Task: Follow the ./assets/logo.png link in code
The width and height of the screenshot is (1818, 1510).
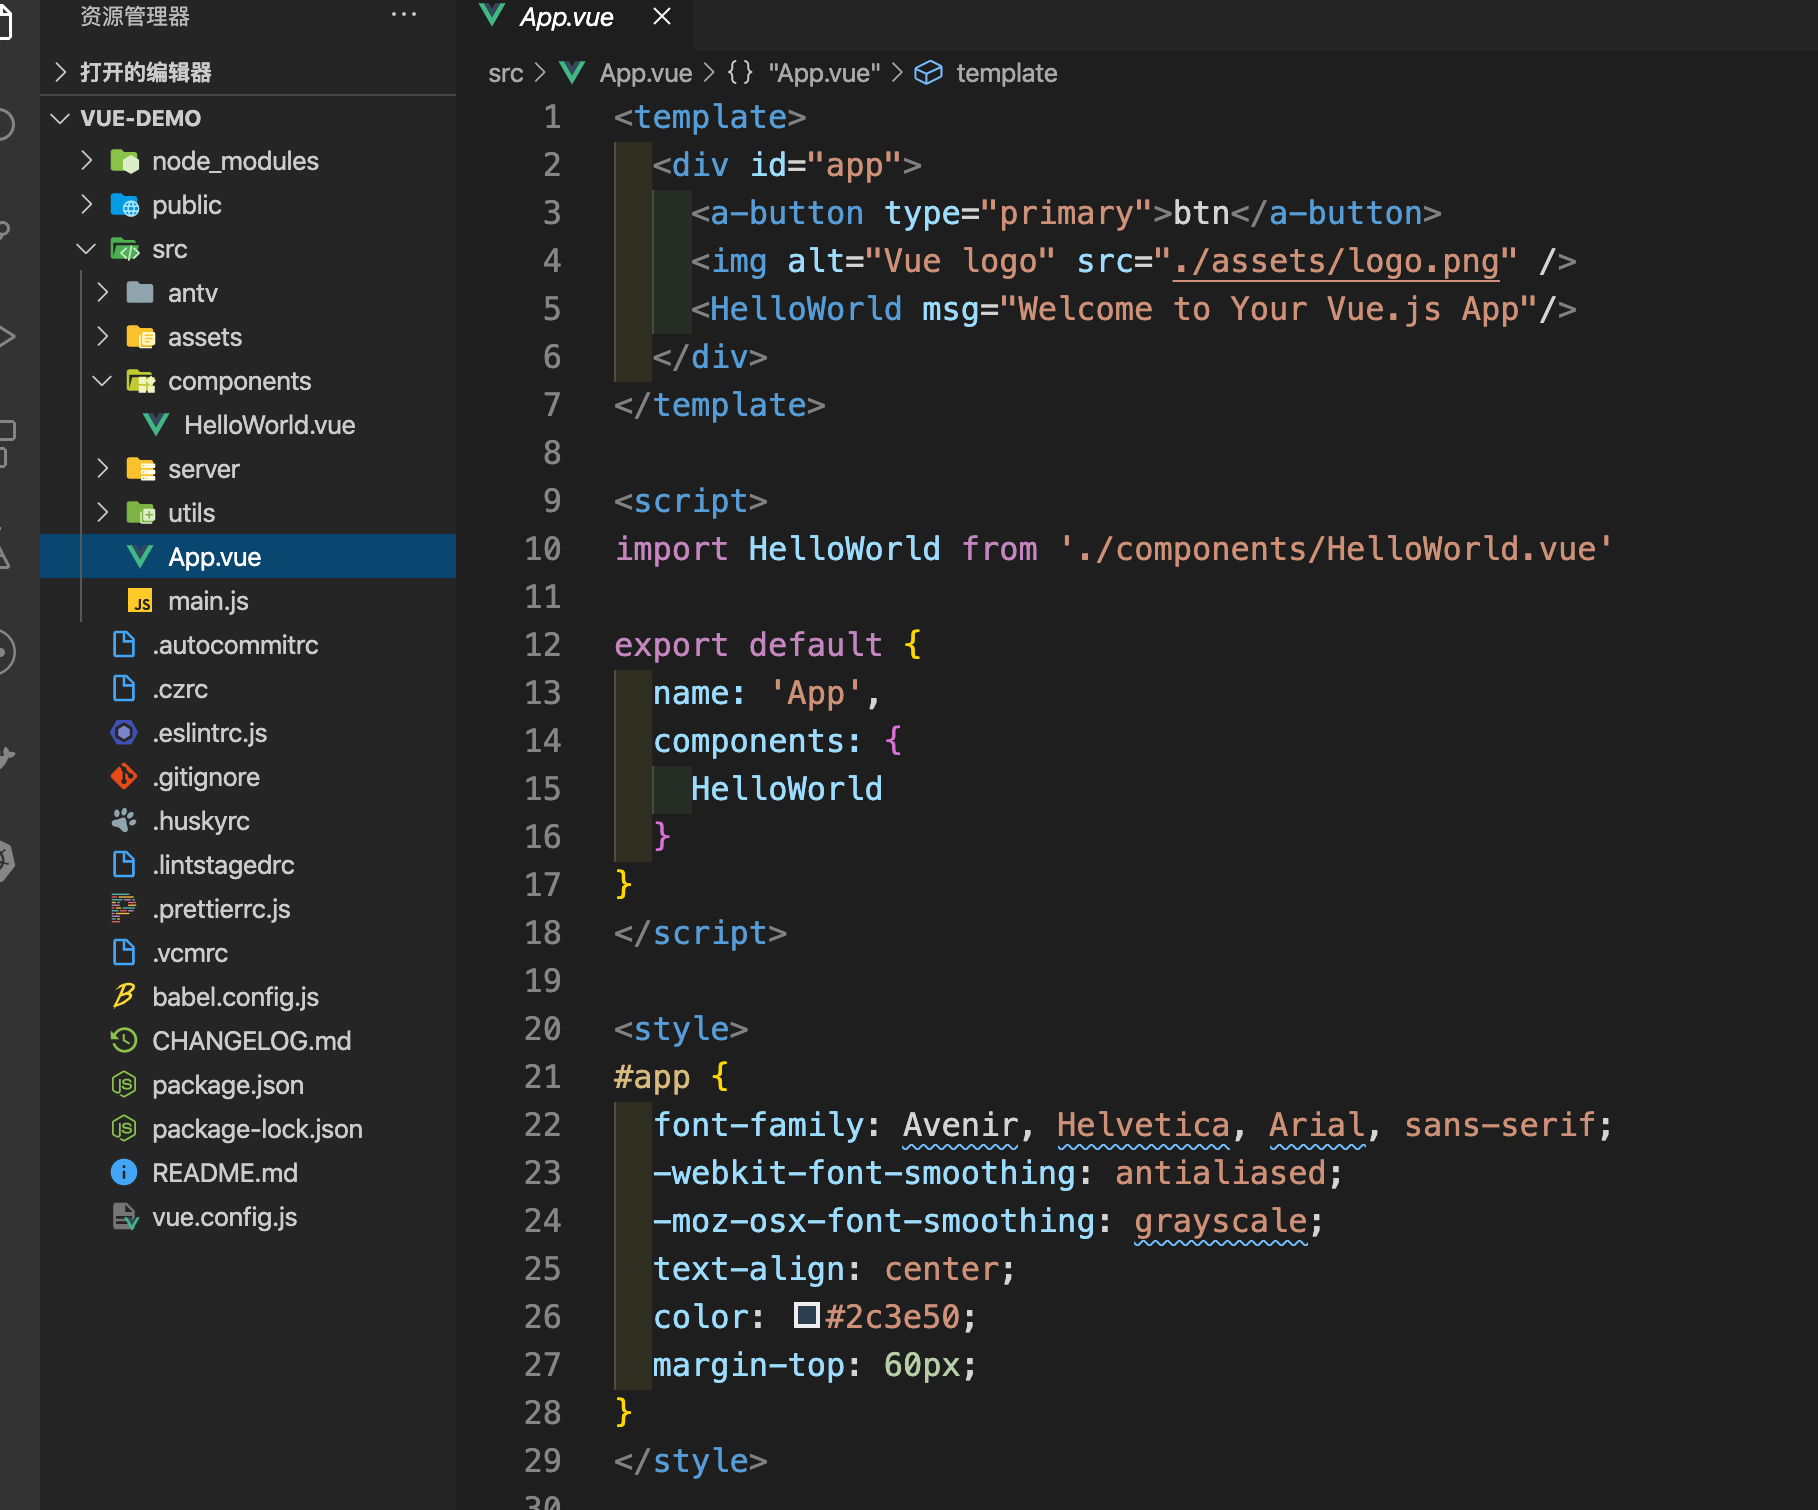Action: (x=1336, y=261)
